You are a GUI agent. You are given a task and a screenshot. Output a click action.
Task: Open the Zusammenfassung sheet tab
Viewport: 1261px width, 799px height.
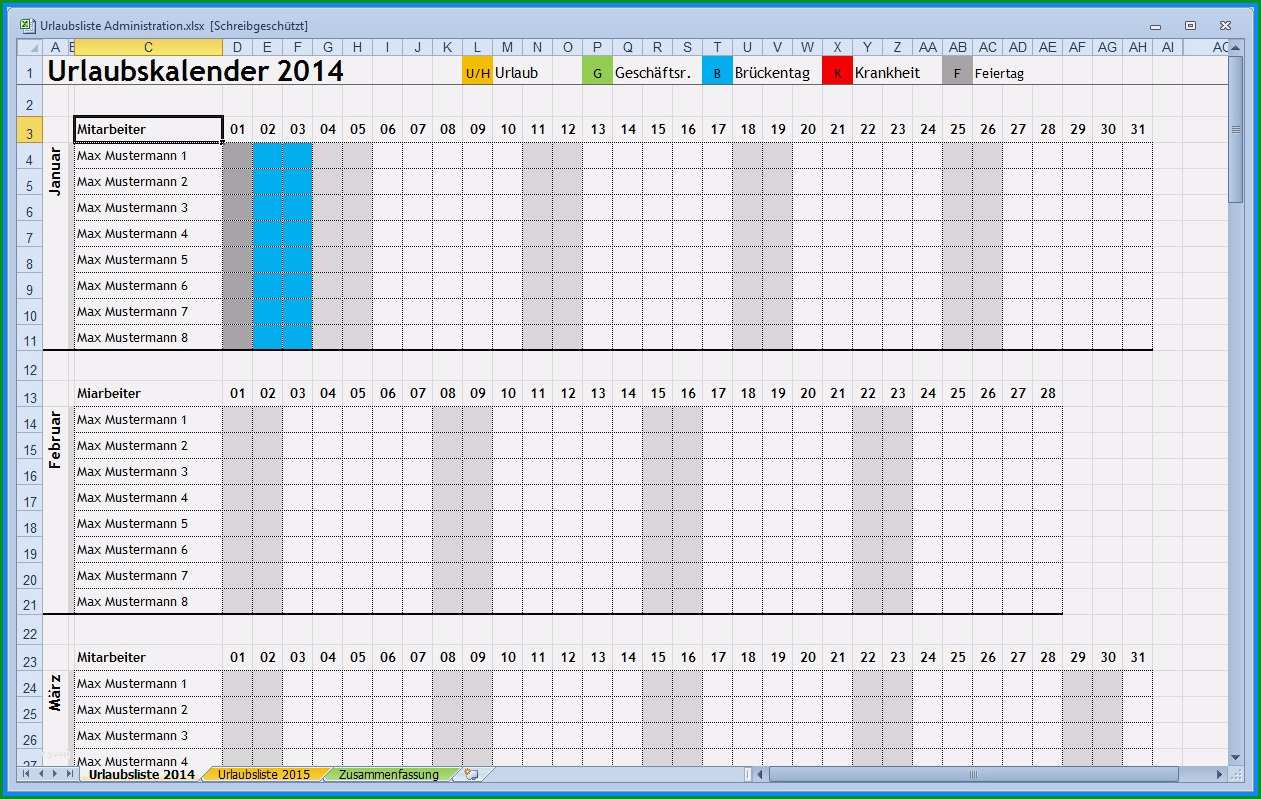point(388,774)
